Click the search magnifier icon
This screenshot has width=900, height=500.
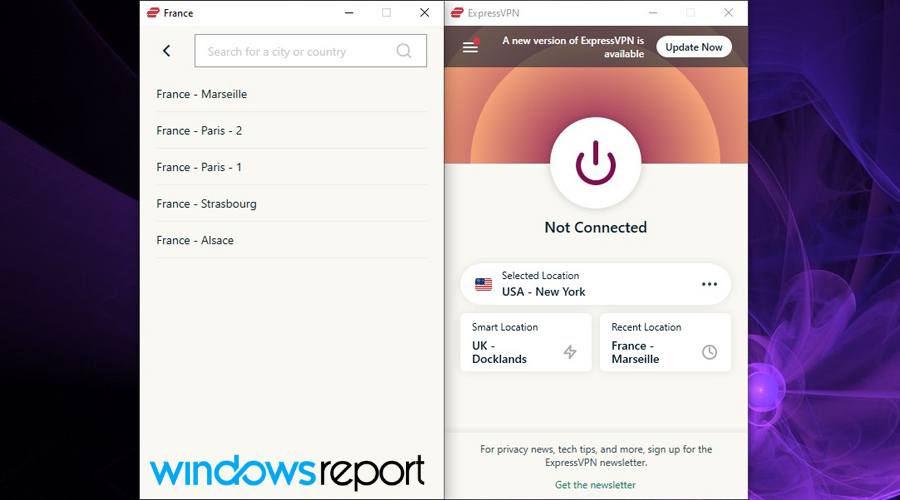pyautogui.click(x=404, y=51)
